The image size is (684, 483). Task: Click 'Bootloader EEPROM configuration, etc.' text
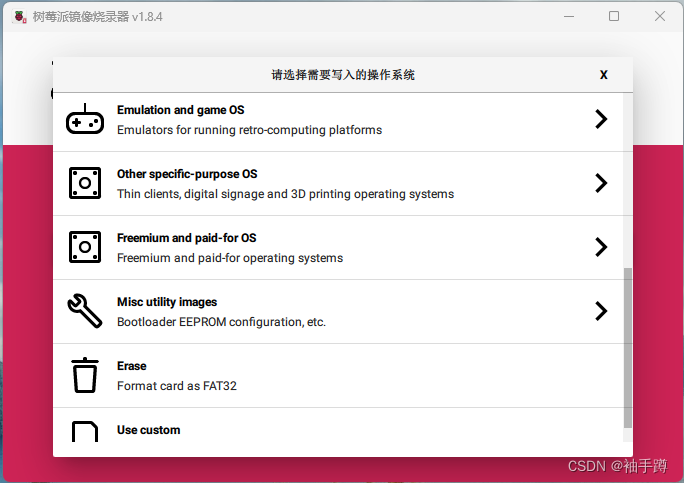(221, 322)
